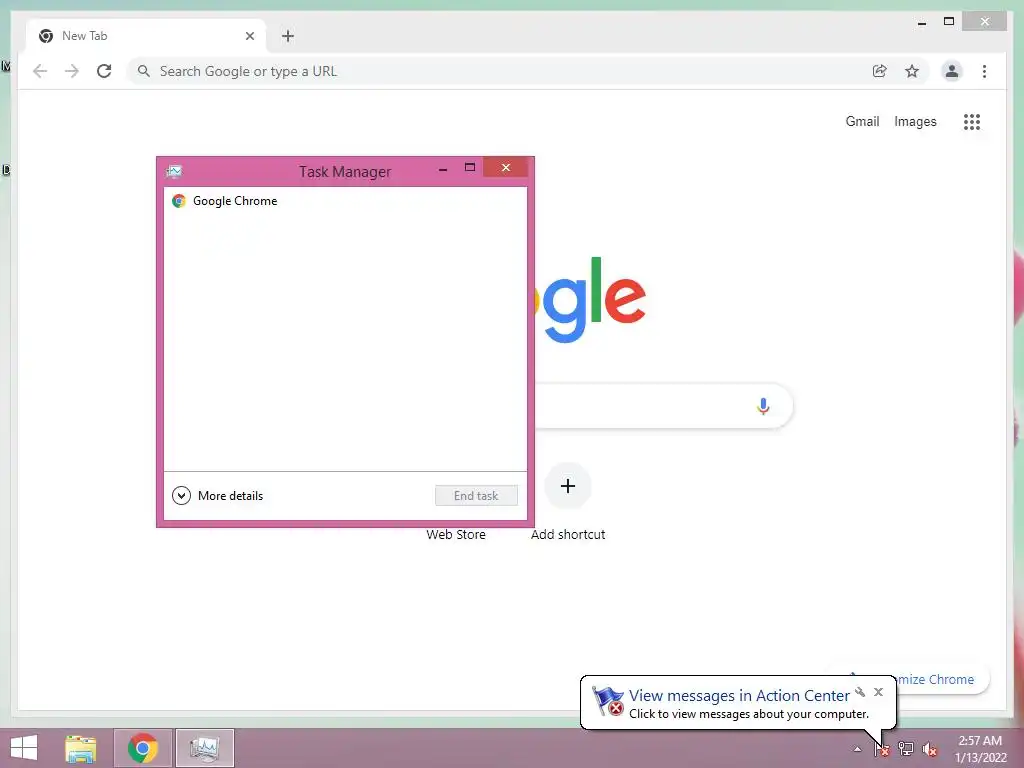Close the New Tab tab
Viewport: 1024px width, 768px height.
pyautogui.click(x=249, y=36)
